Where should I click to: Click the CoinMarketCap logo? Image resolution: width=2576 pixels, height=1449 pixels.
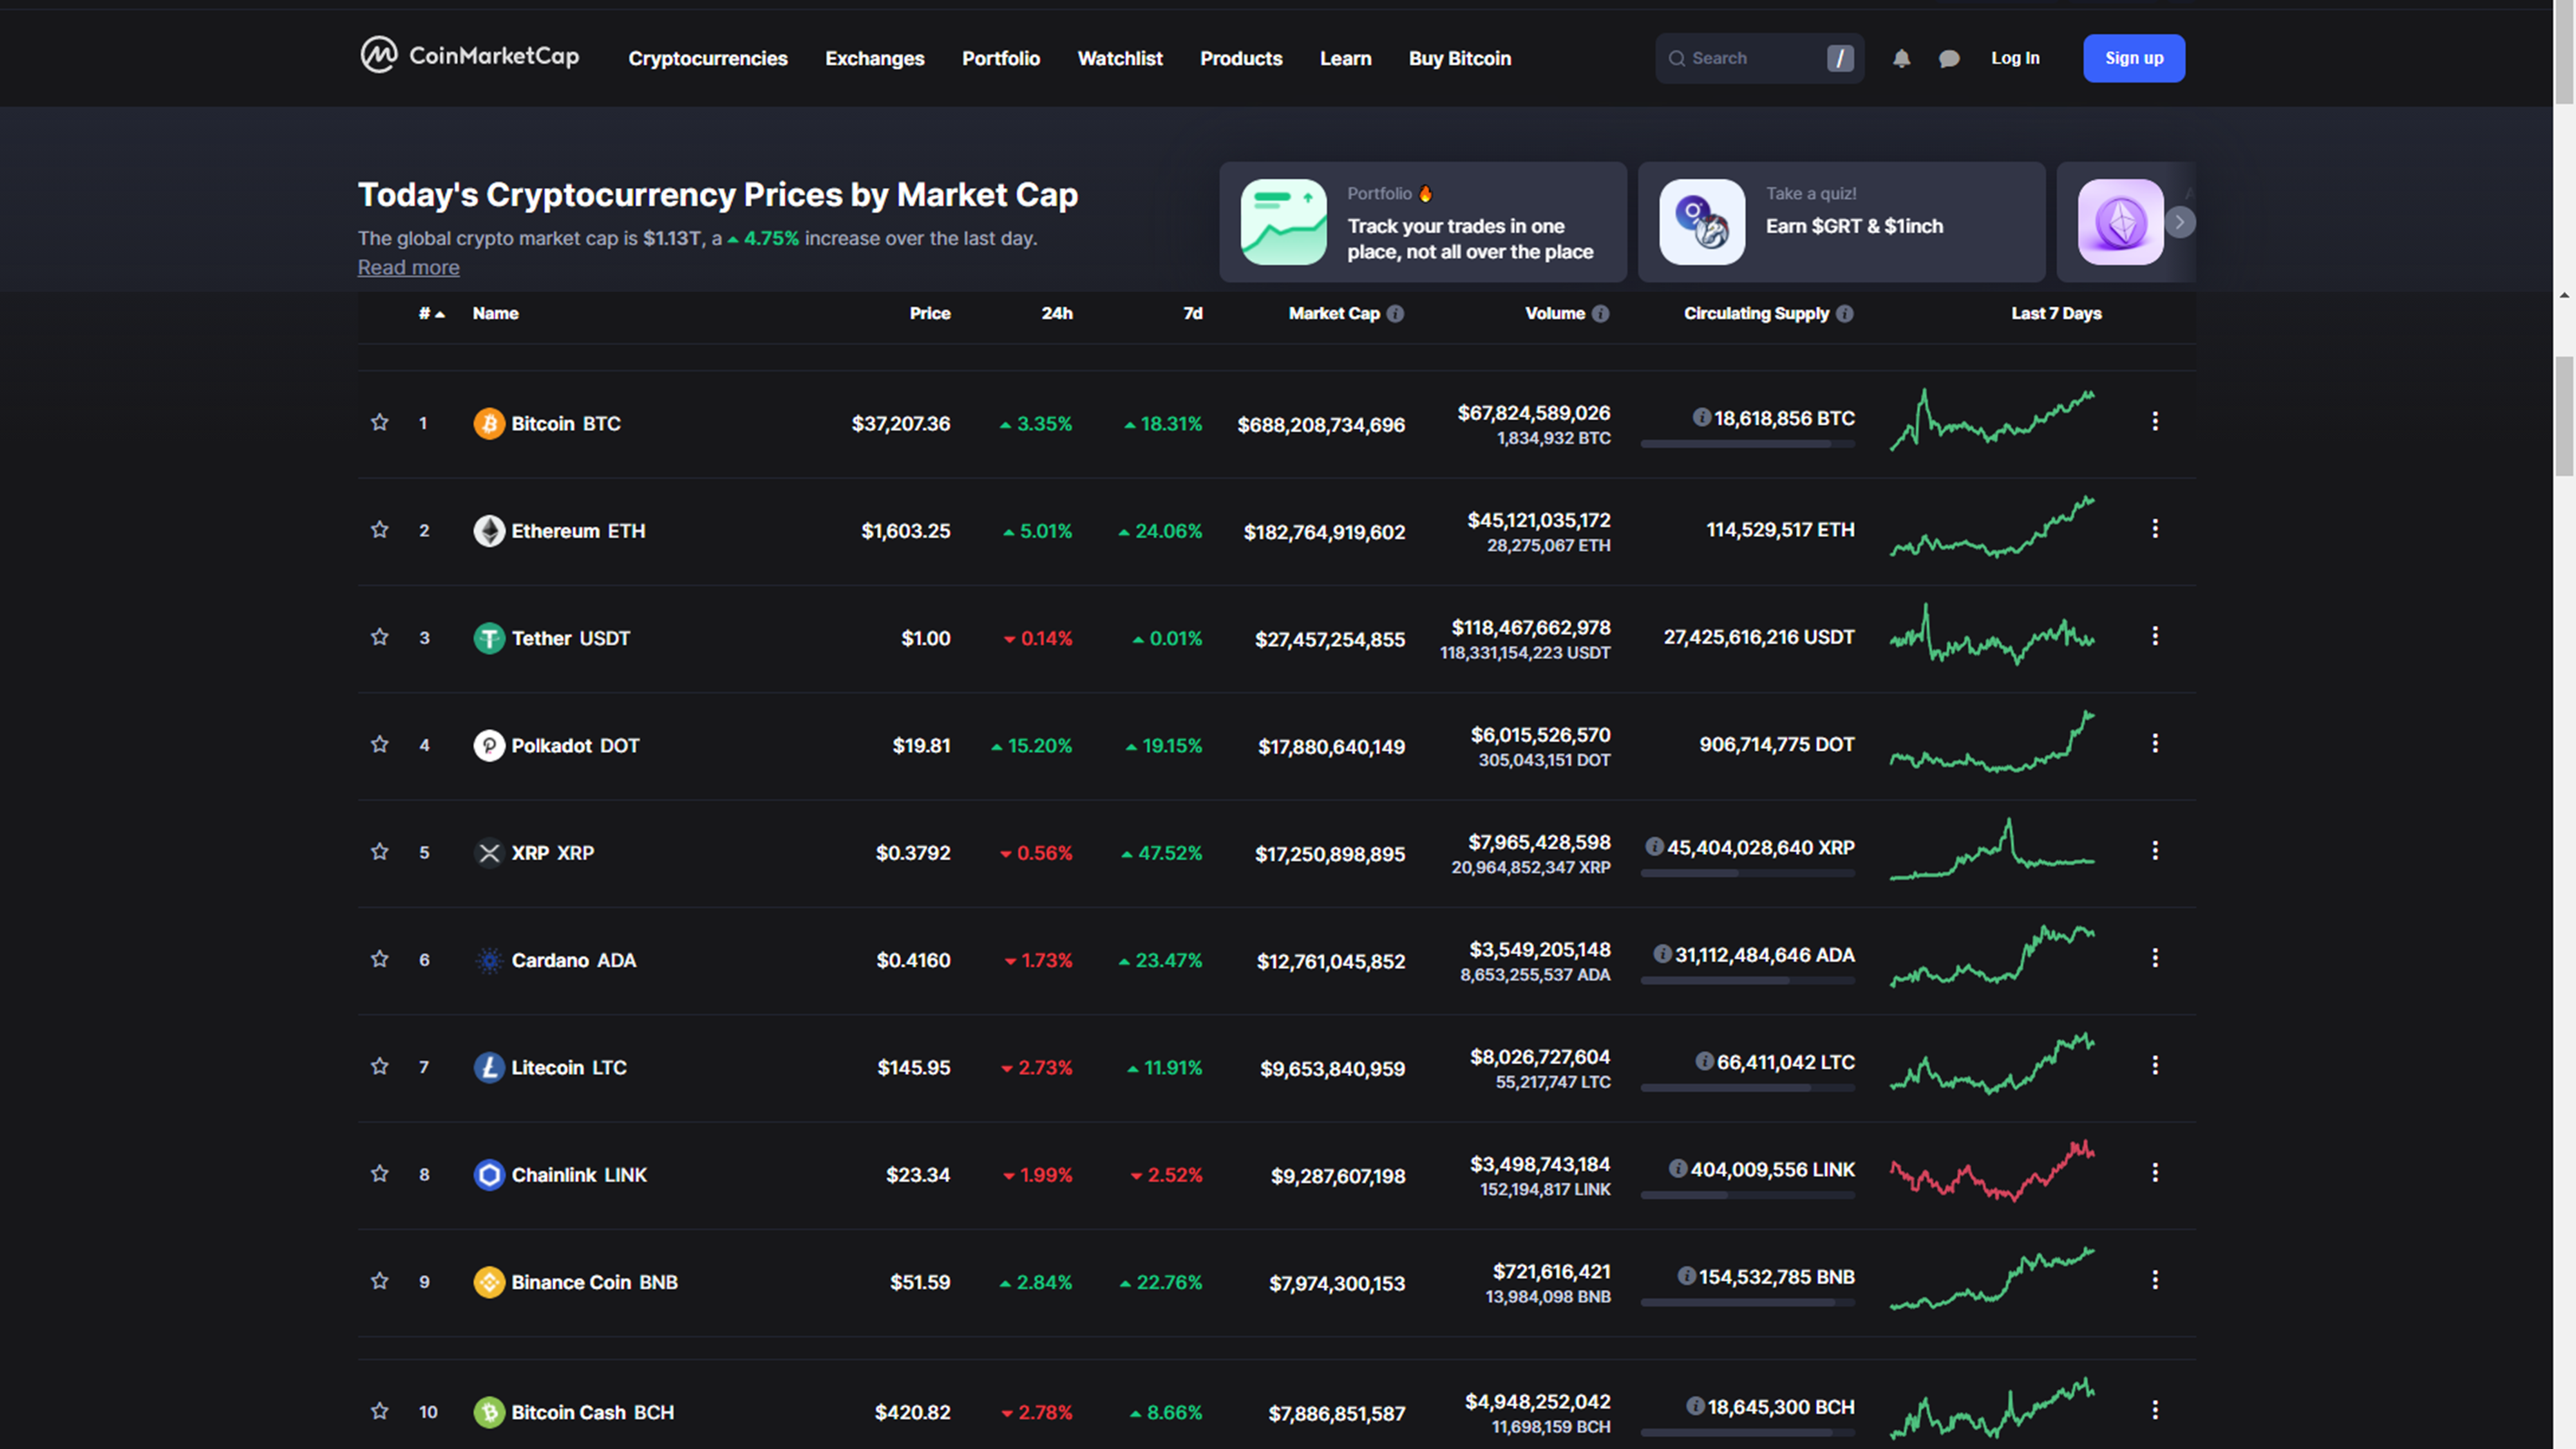click(470, 56)
